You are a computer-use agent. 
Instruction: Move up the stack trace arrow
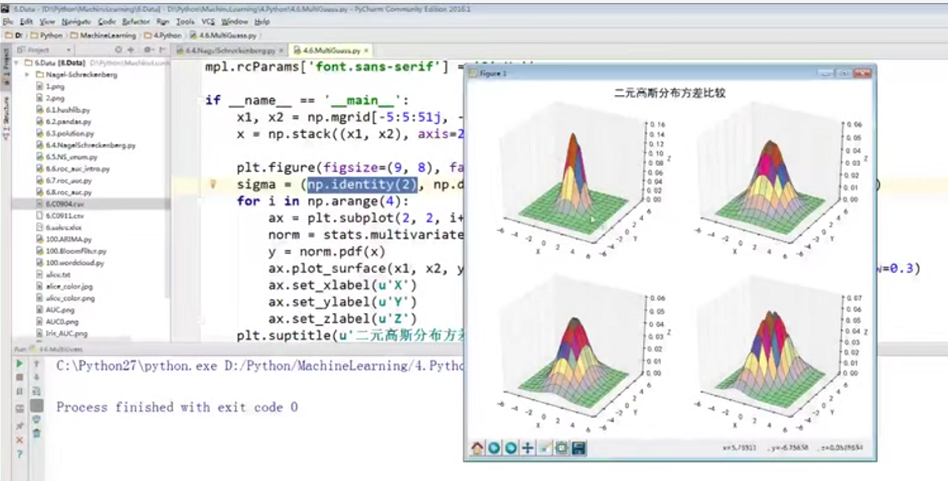(37, 364)
